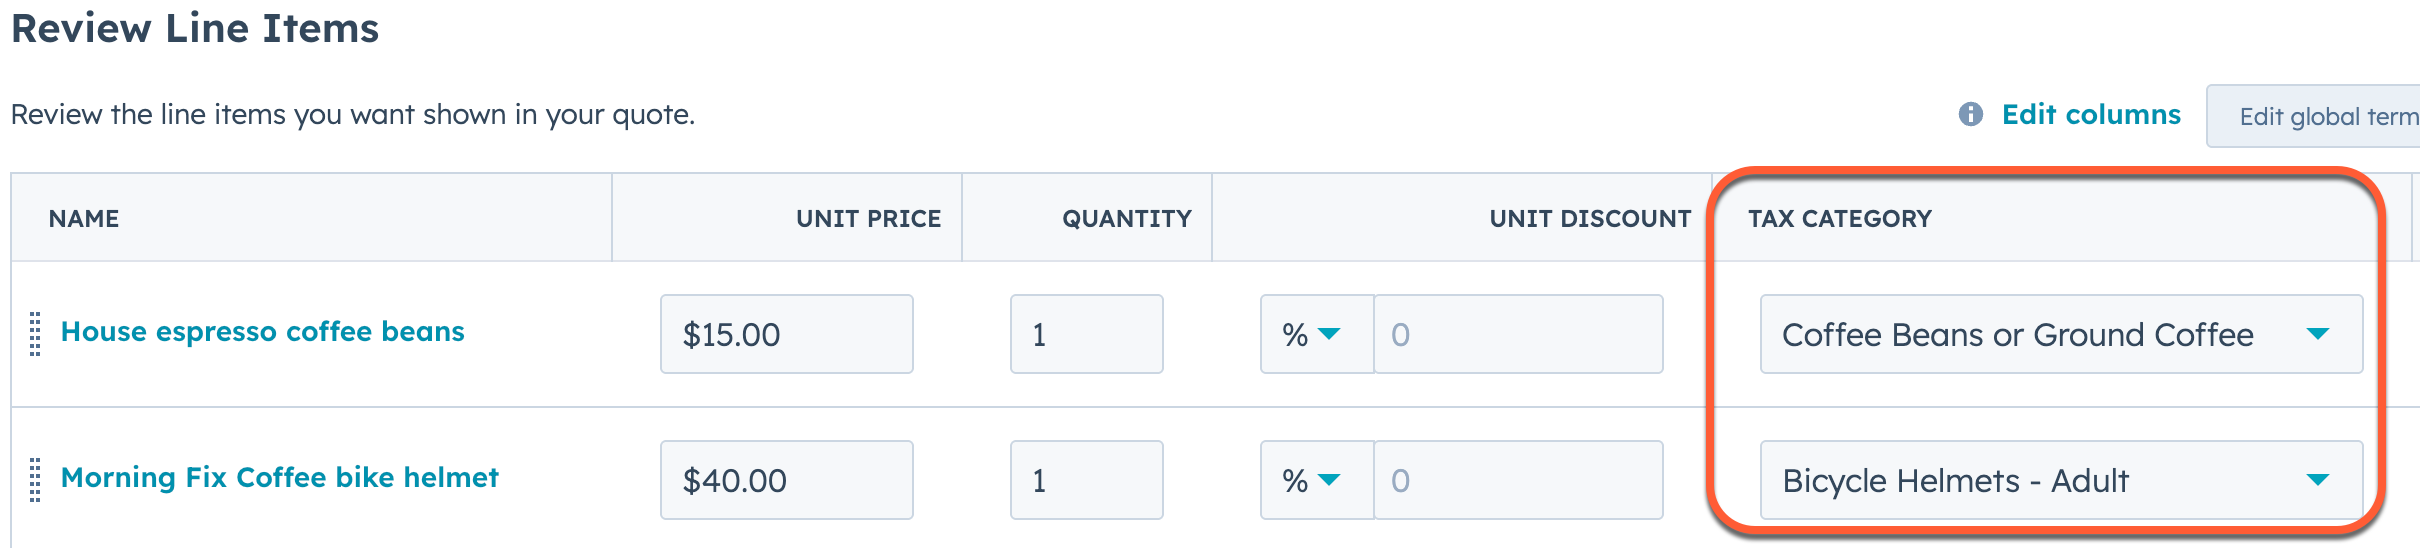Expand the Bicycle Helmets - Adult dropdown
This screenshot has height=548, width=2420.
point(2060,480)
